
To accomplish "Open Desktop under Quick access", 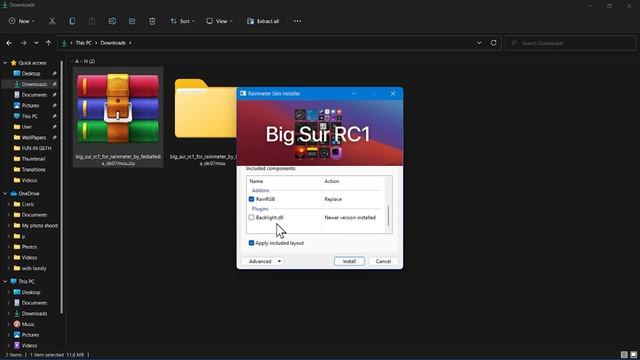I will pyautogui.click(x=31, y=73).
